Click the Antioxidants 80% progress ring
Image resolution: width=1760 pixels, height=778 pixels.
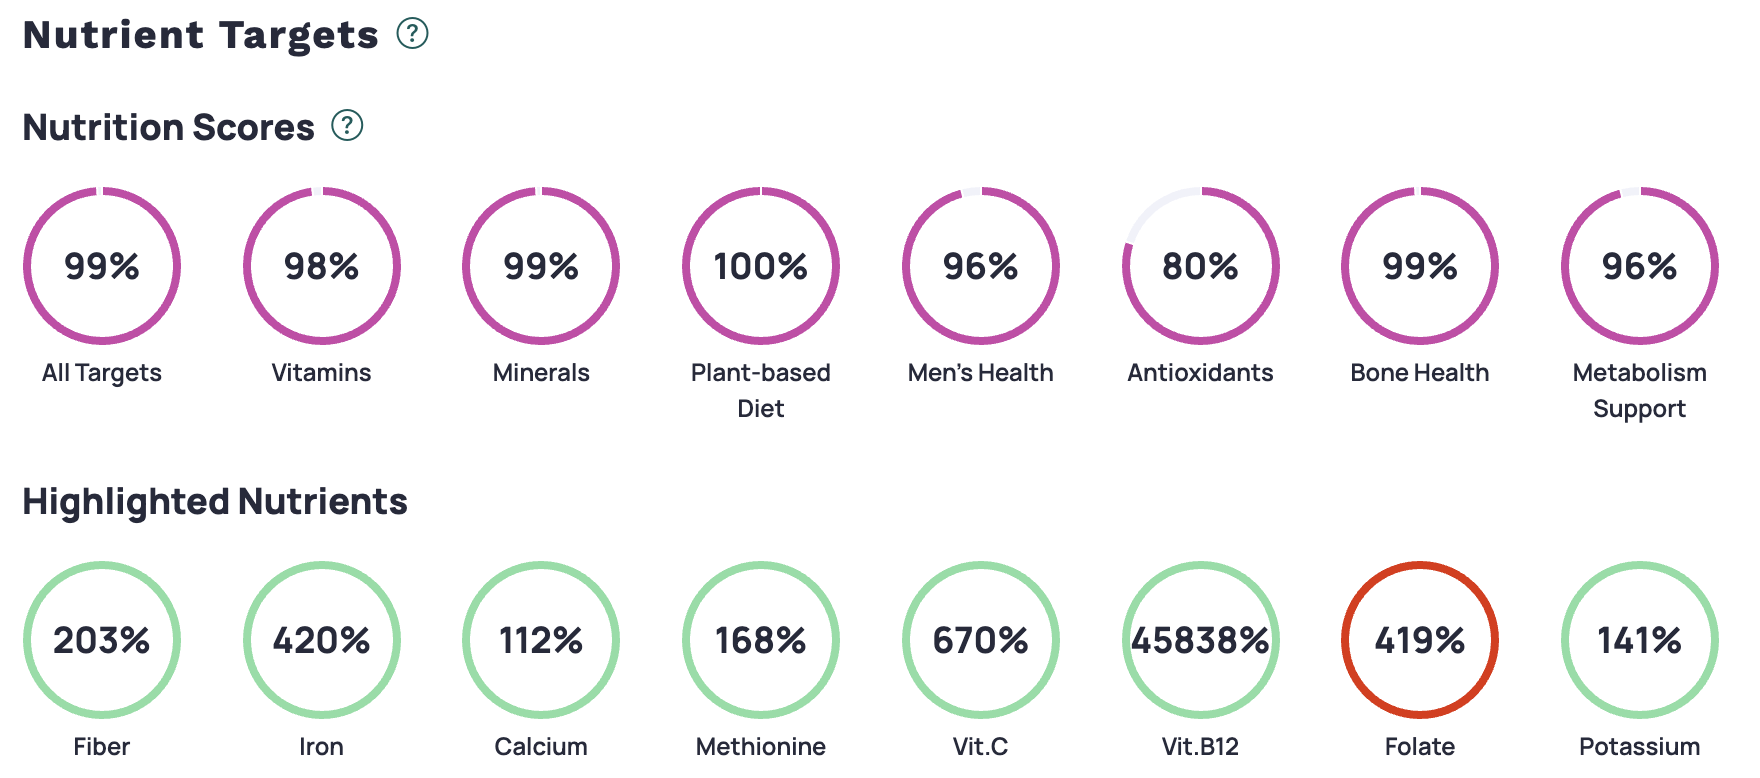(x=1200, y=266)
